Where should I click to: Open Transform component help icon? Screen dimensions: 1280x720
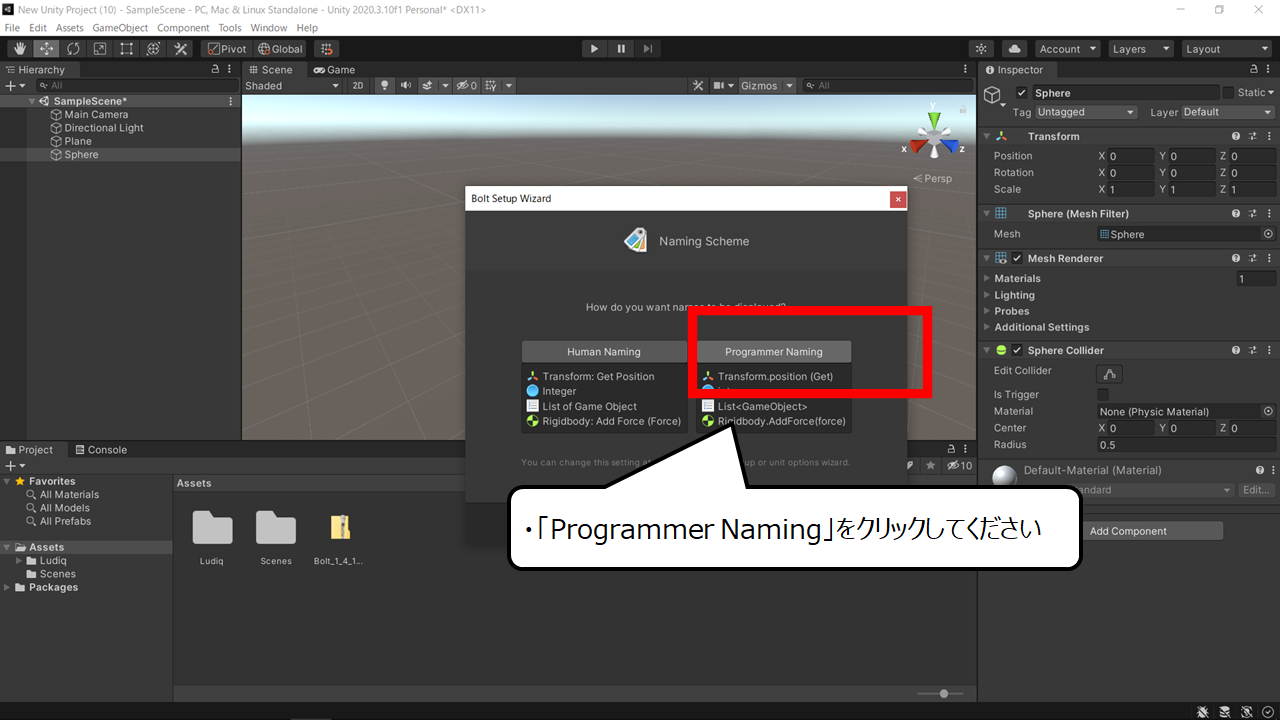click(1236, 136)
